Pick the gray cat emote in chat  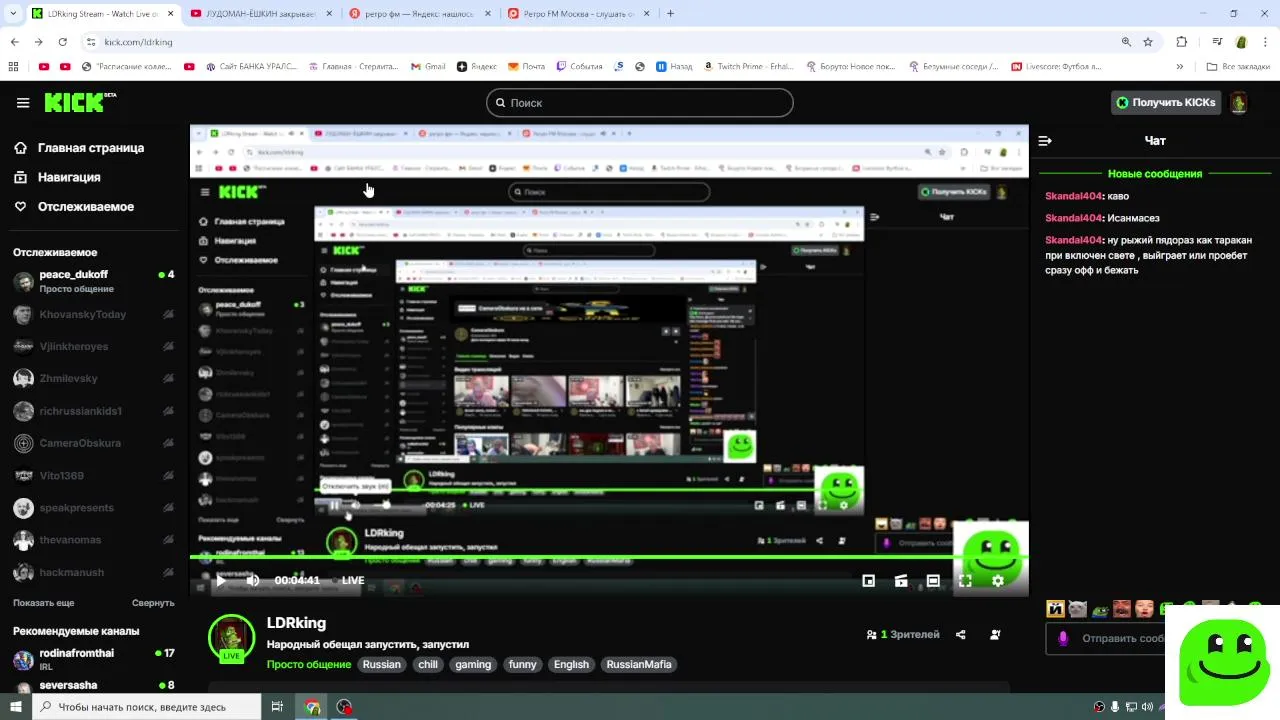[1077, 609]
